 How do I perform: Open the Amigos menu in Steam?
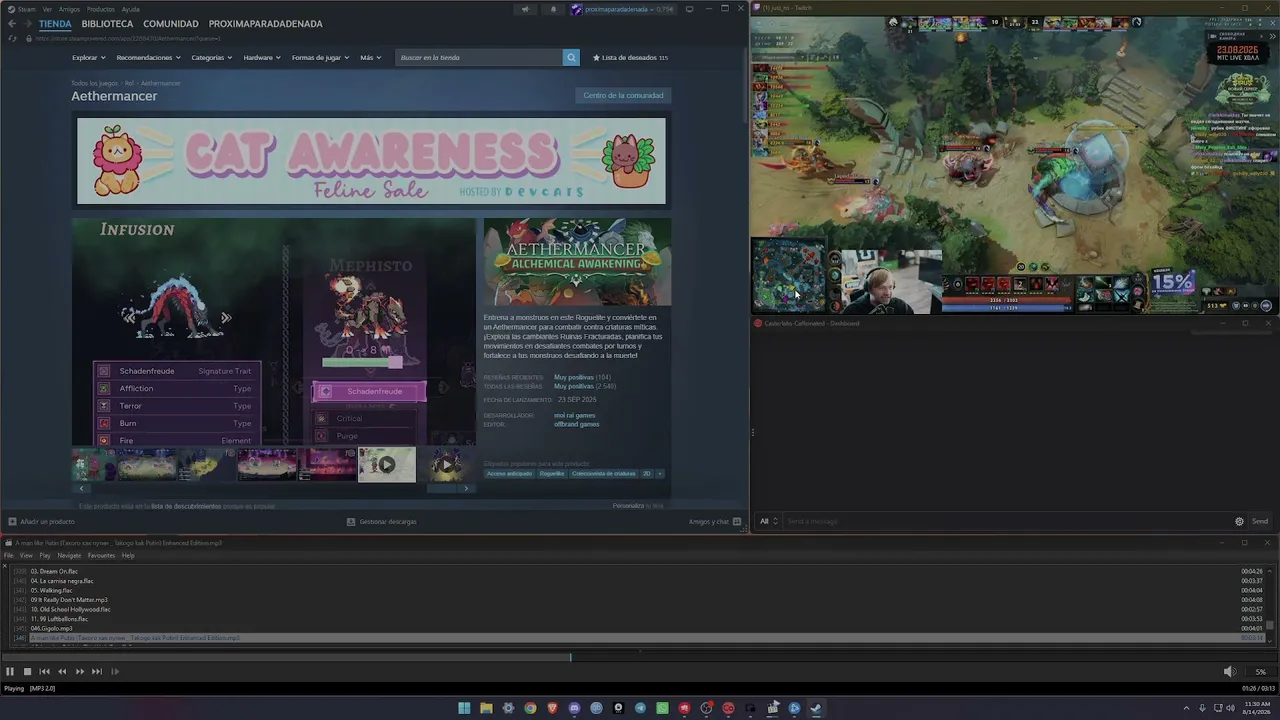point(69,9)
